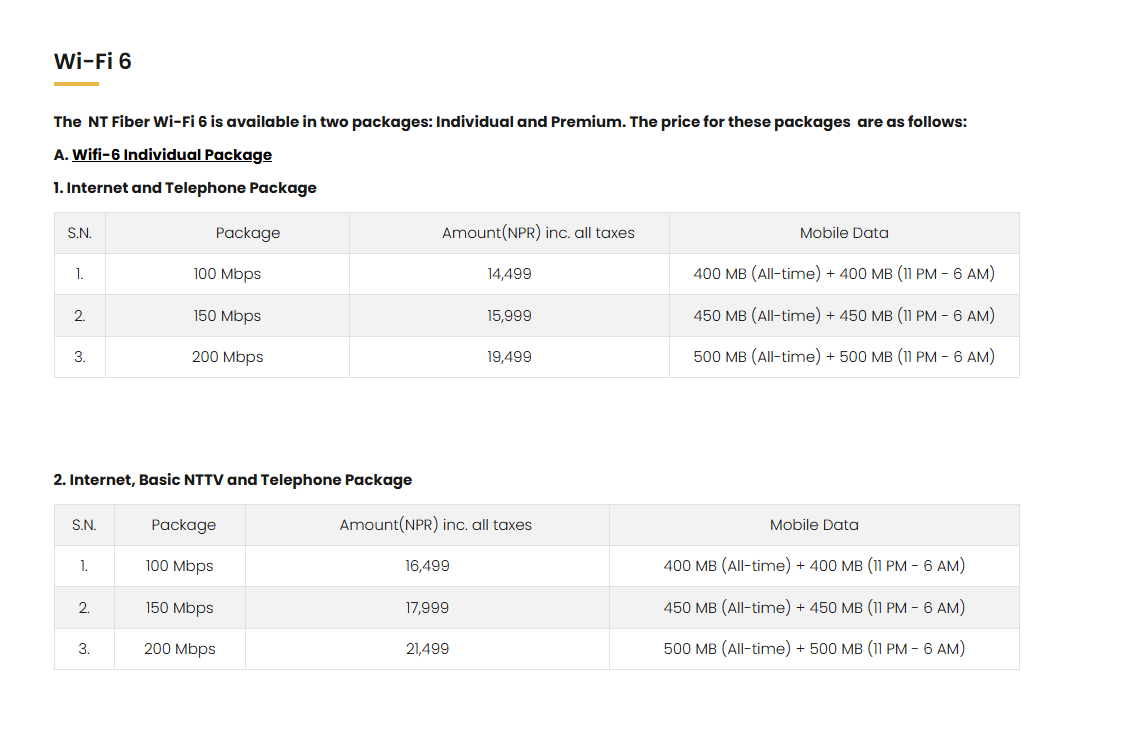Click 100 Mbps in Internet and Telephone table
1130x741 pixels.
pyautogui.click(x=227, y=274)
